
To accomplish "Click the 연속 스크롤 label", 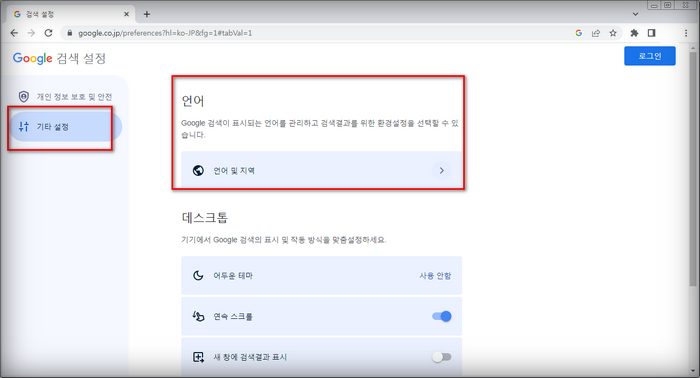I will (233, 316).
